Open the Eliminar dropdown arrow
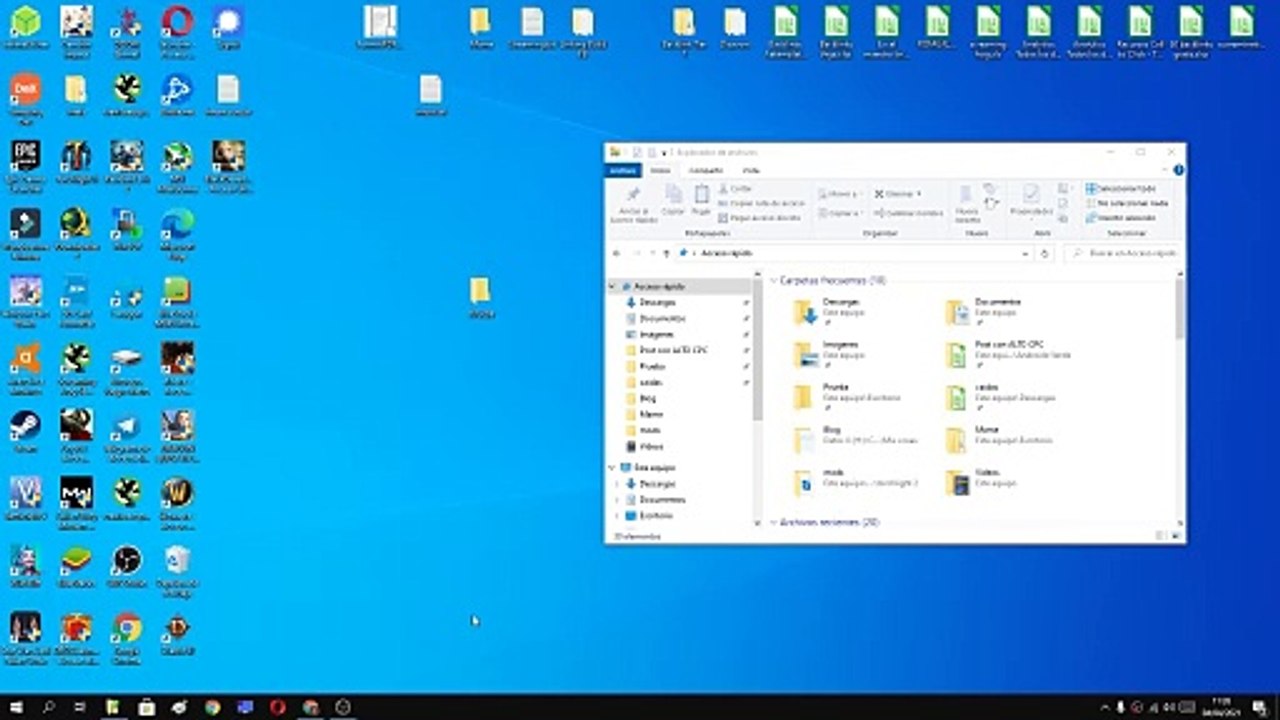The height and width of the screenshot is (720, 1280). click(x=918, y=194)
